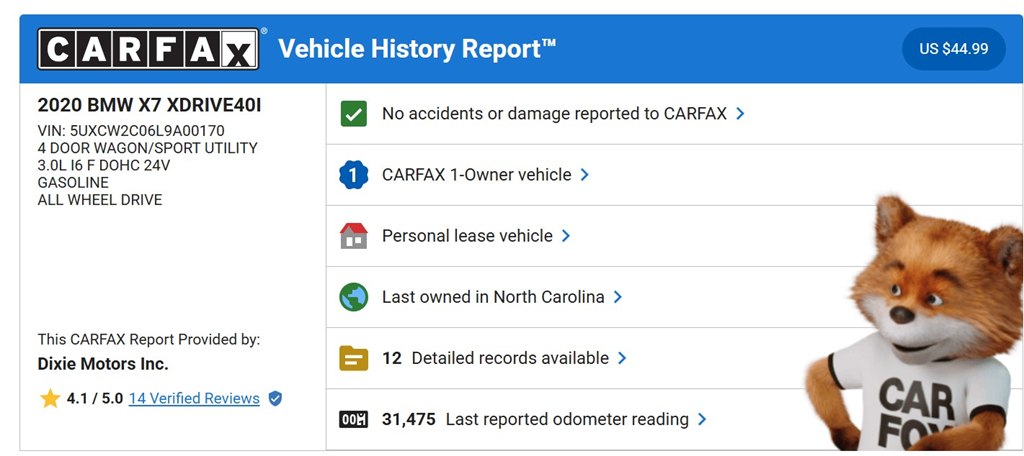This screenshot has height=456, width=1024.
Task: Click the globe last owned icon
Action: 353,297
